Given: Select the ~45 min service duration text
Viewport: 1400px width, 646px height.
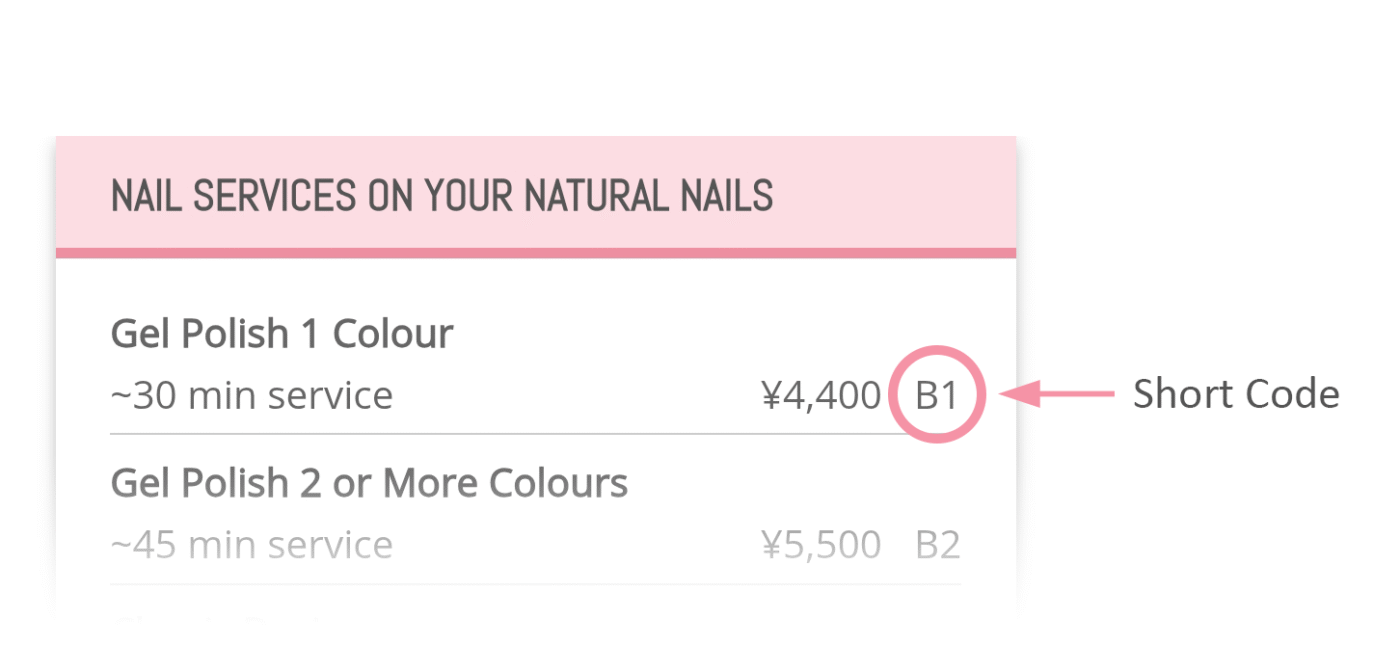Looking at the screenshot, I should tap(252, 545).
